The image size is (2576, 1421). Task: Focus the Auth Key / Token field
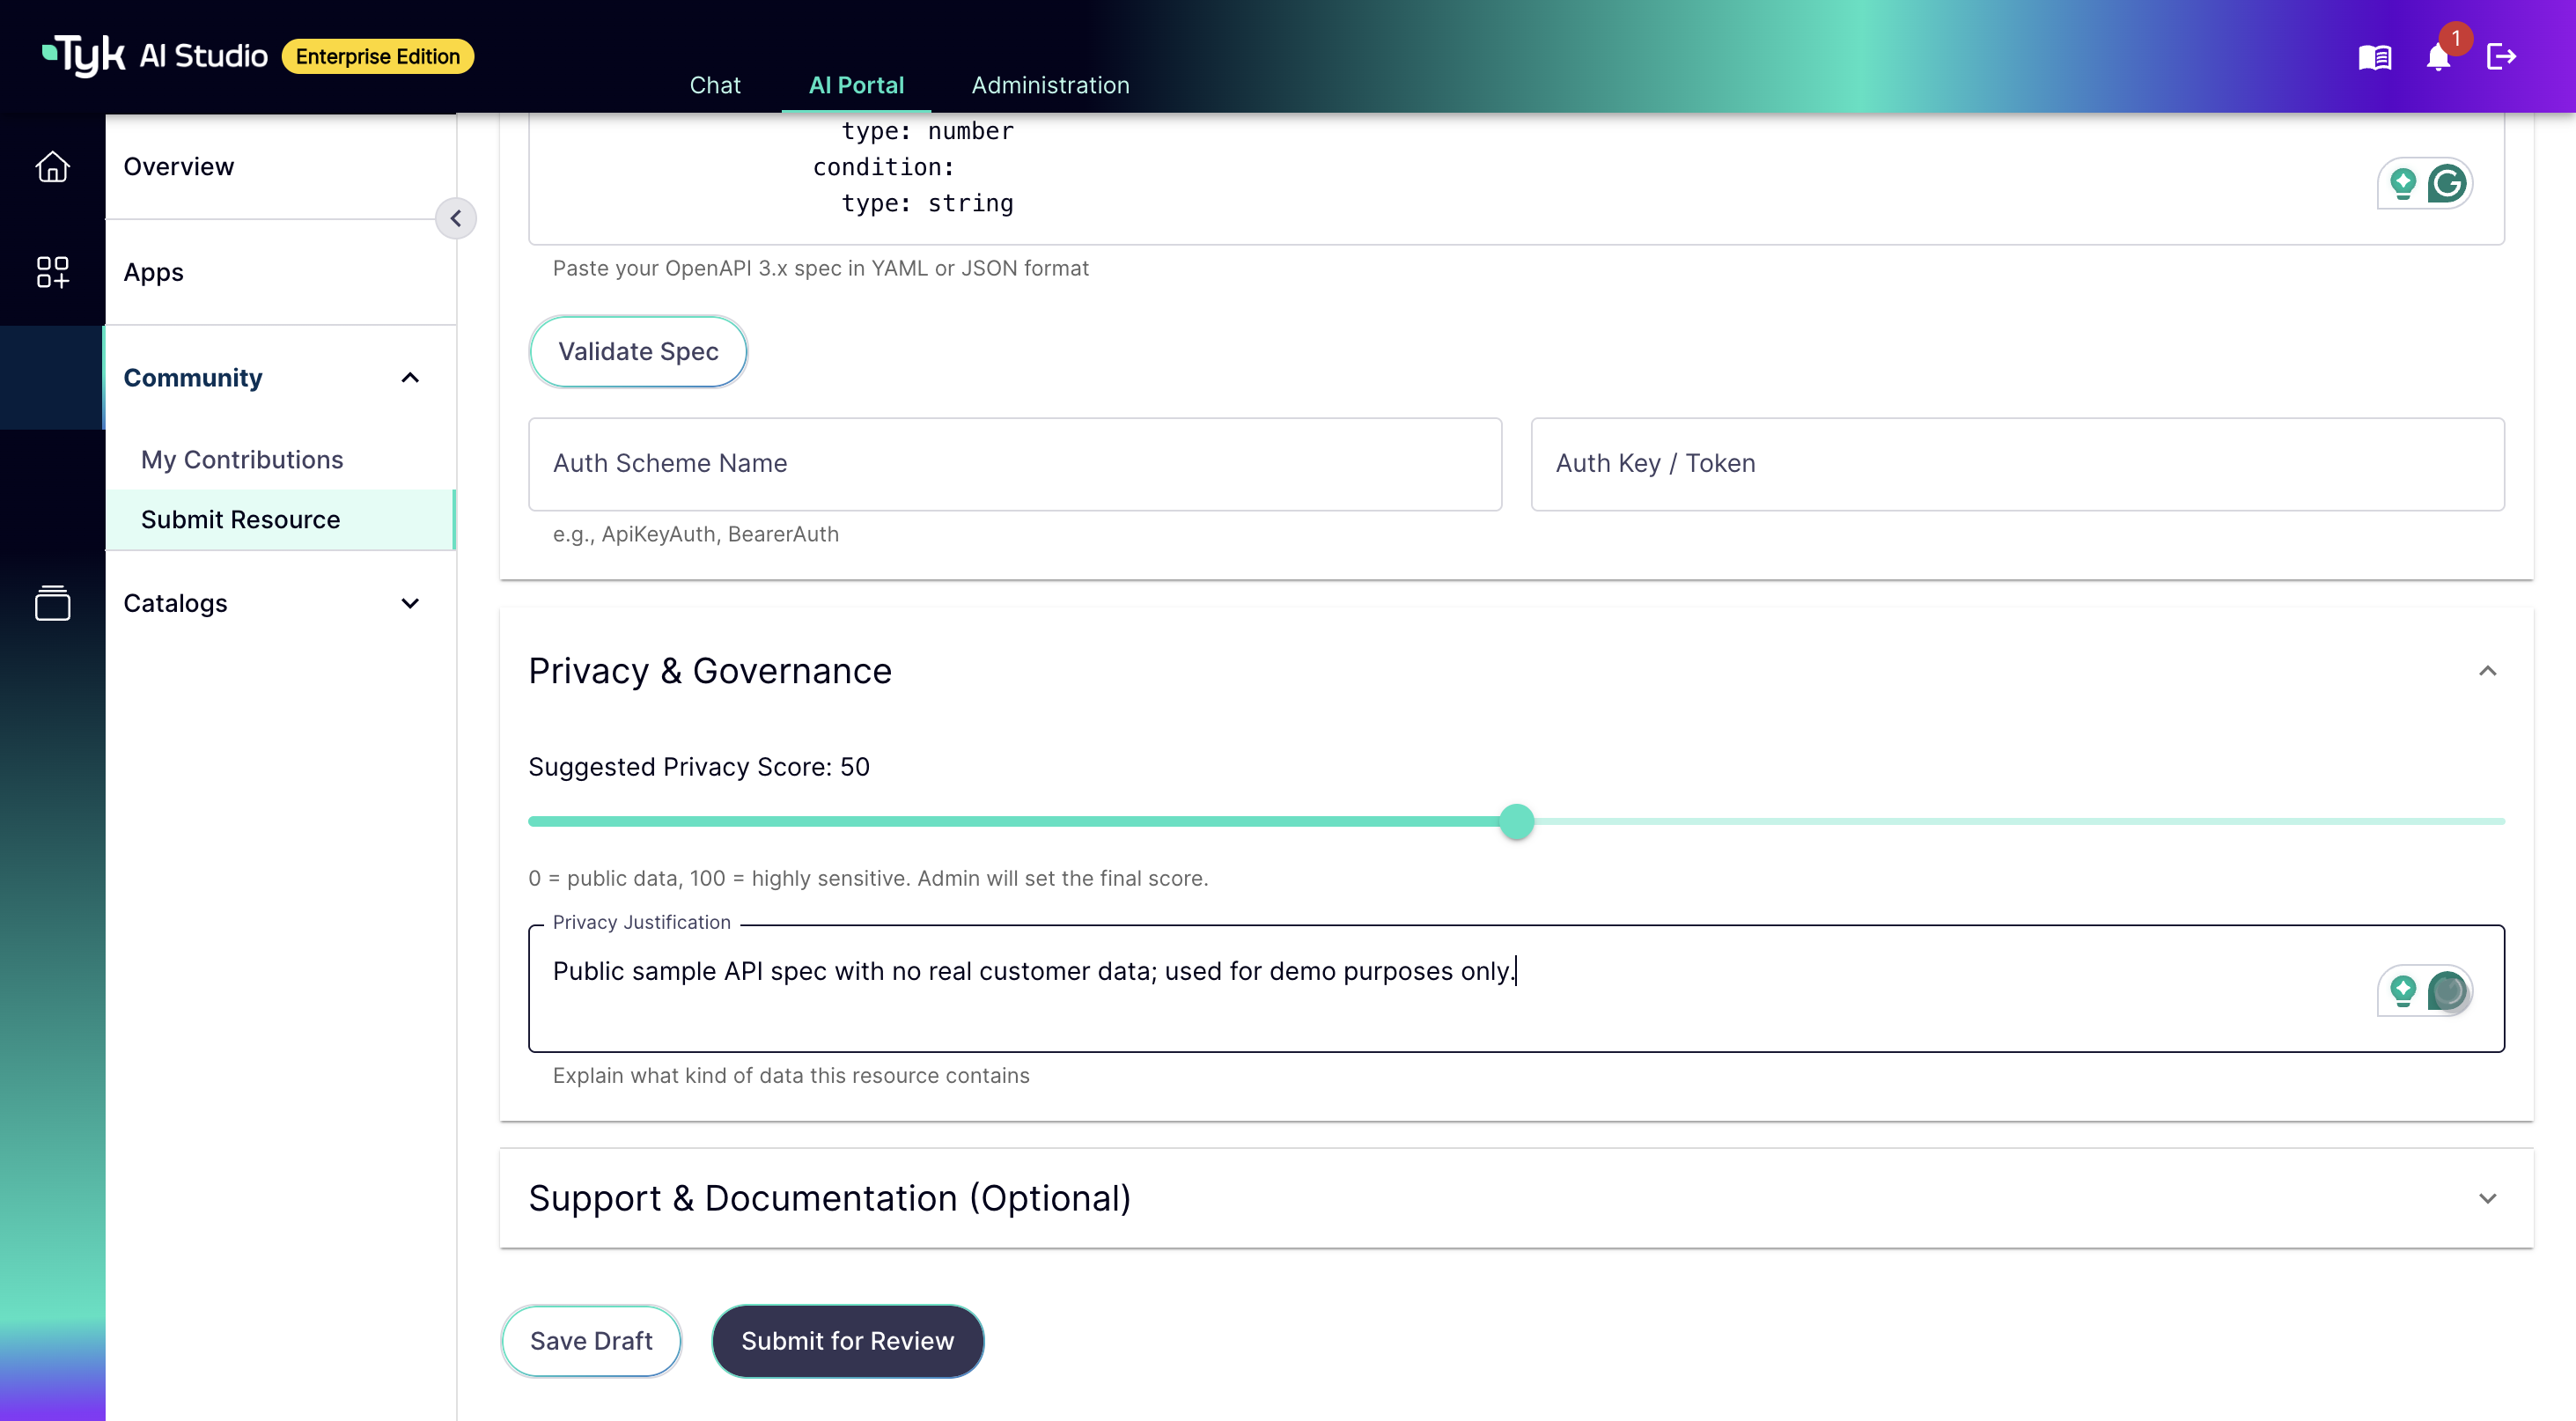pyautogui.click(x=2017, y=464)
